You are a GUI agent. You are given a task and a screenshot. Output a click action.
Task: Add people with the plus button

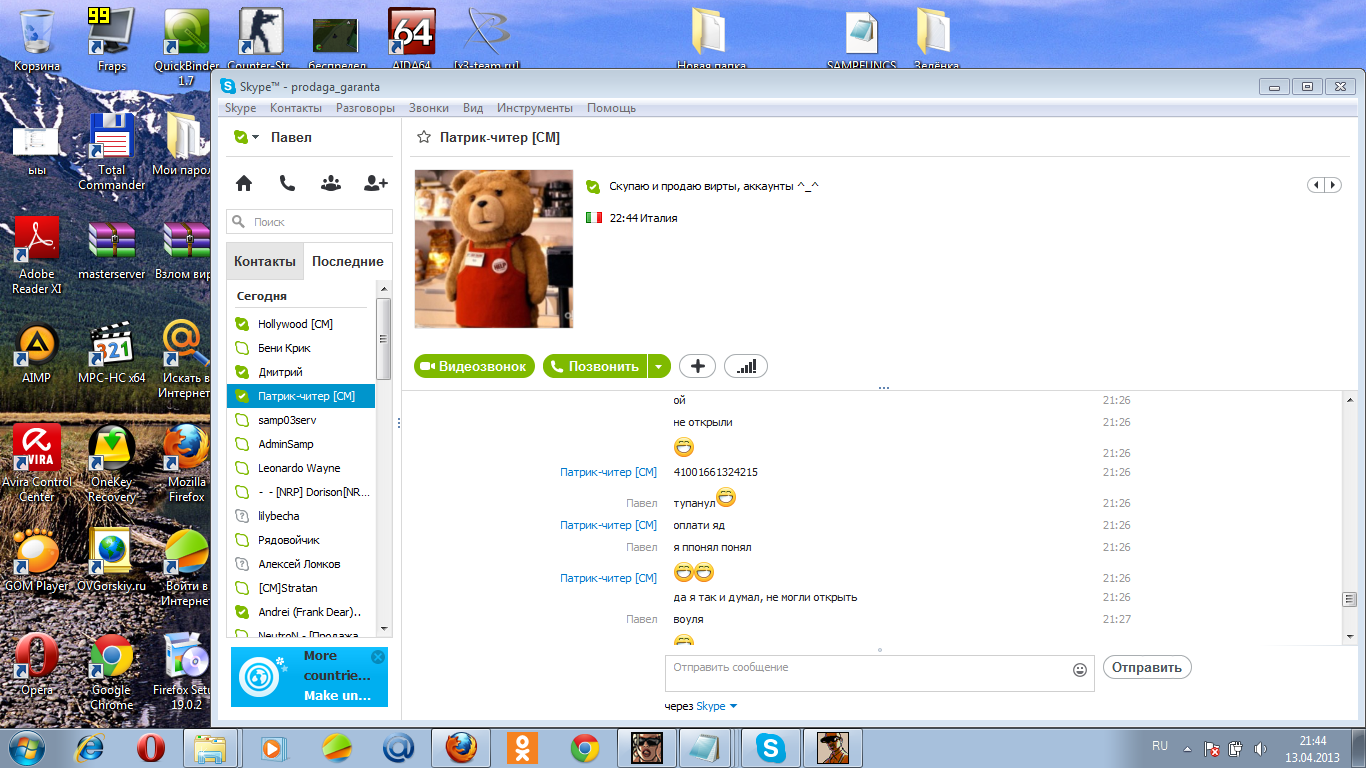point(697,366)
